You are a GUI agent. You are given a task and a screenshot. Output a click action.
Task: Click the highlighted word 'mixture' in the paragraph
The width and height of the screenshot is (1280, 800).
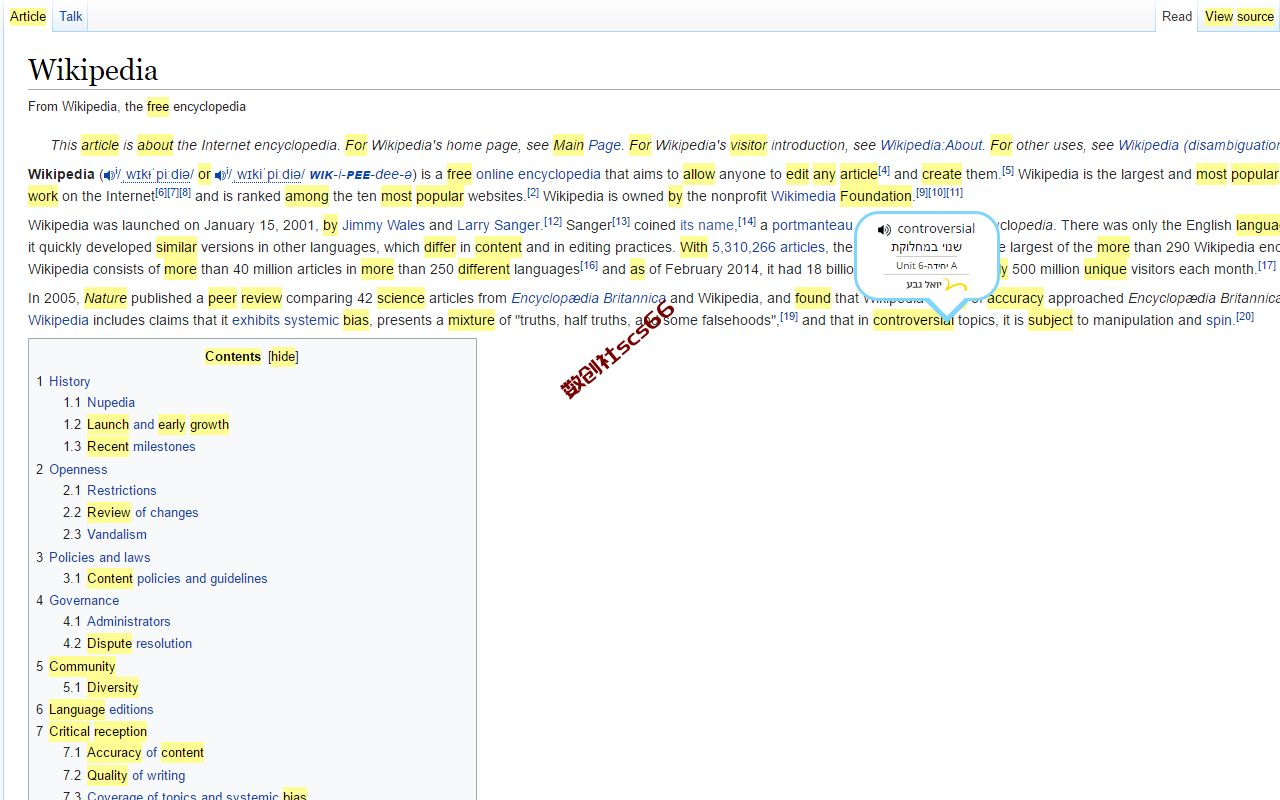coord(471,320)
